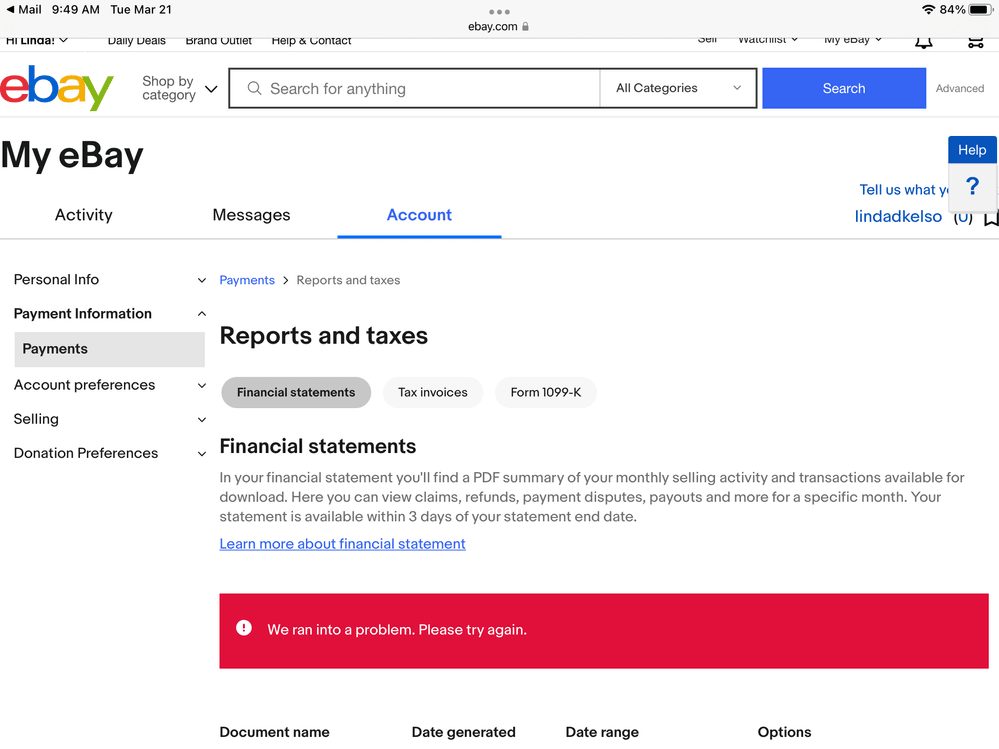999x749 pixels.
Task: Tap the ebay.com address bar
Action: 499,27
